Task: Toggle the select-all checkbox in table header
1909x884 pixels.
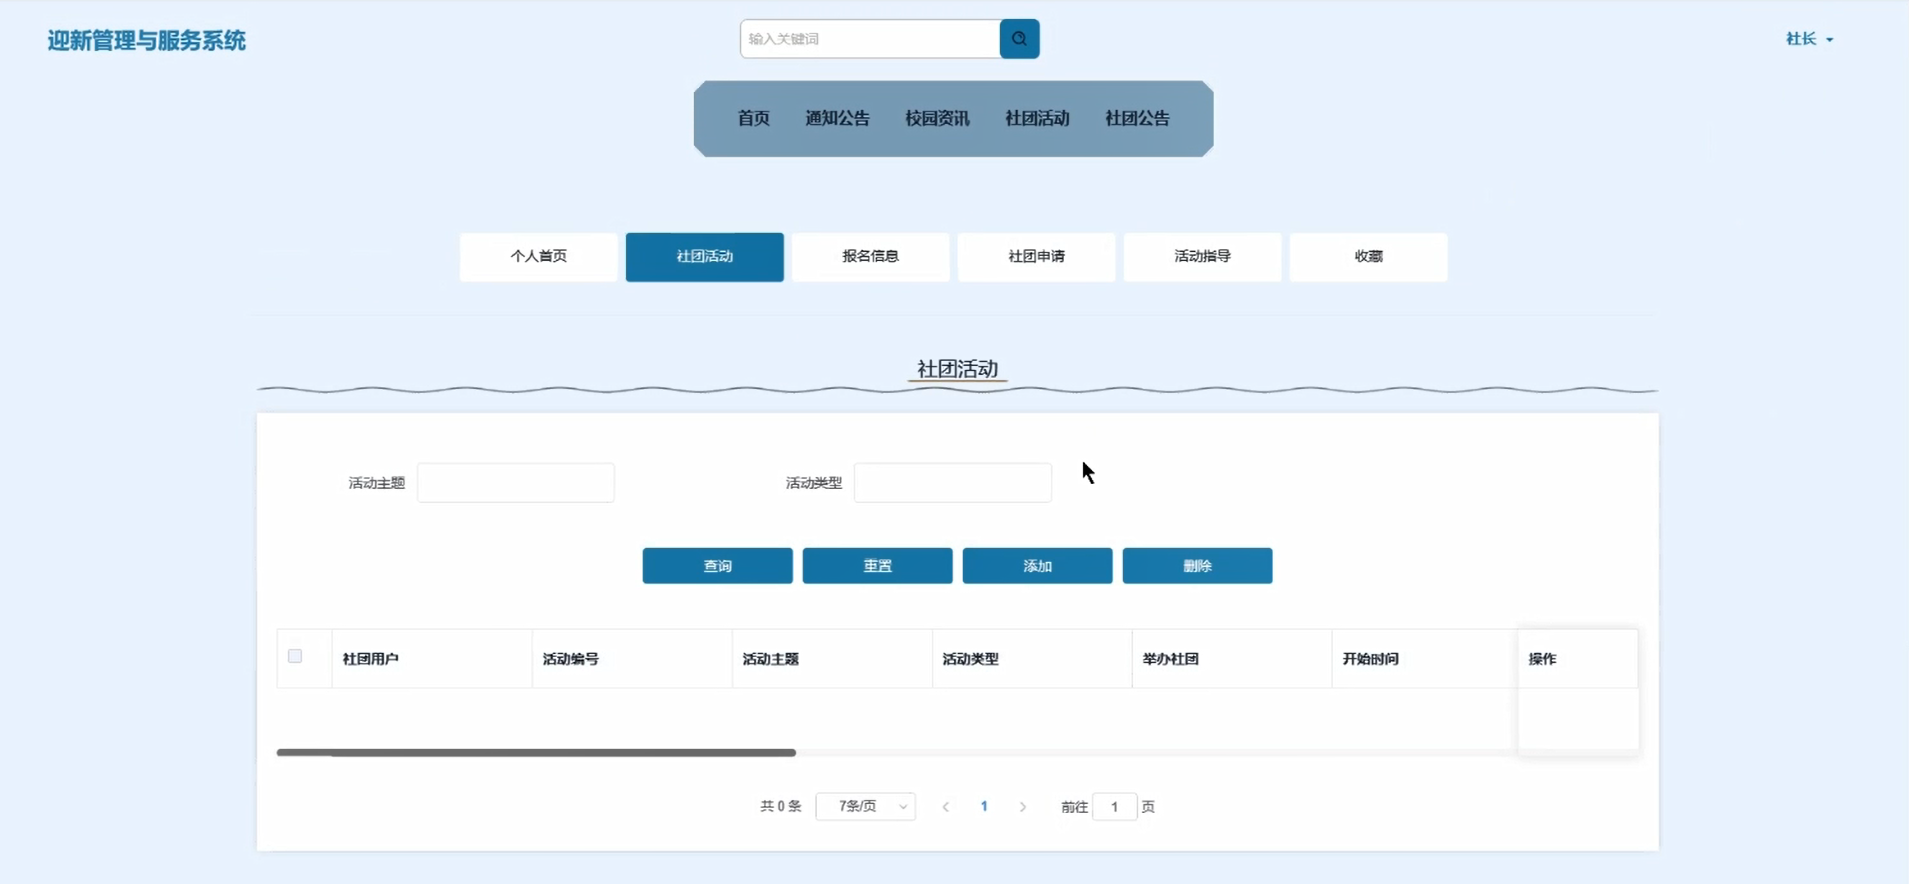Action: tap(295, 656)
